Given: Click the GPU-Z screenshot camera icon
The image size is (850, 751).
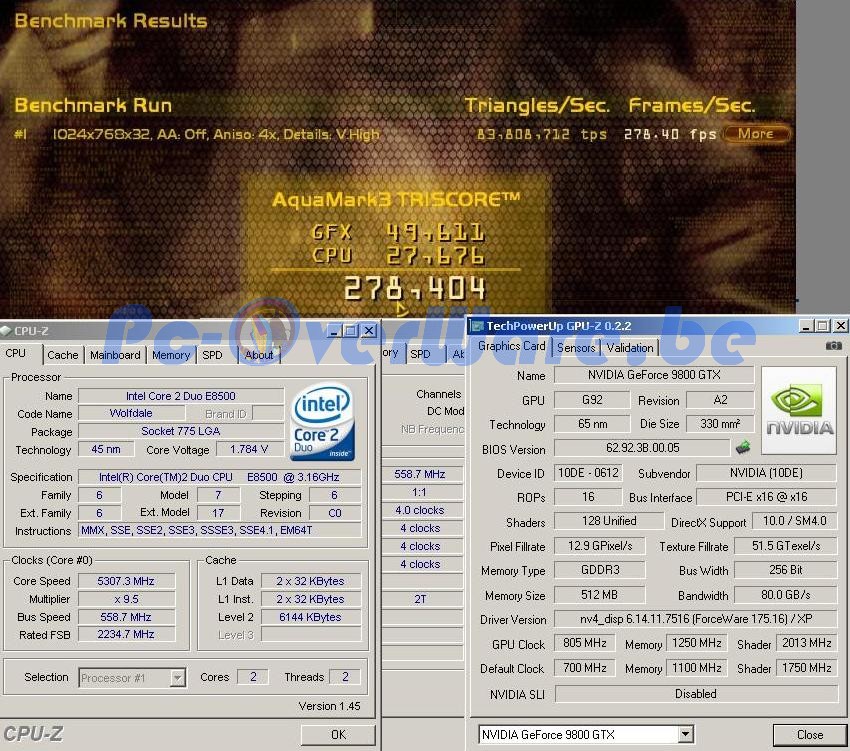Looking at the screenshot, I should point(833,346).
